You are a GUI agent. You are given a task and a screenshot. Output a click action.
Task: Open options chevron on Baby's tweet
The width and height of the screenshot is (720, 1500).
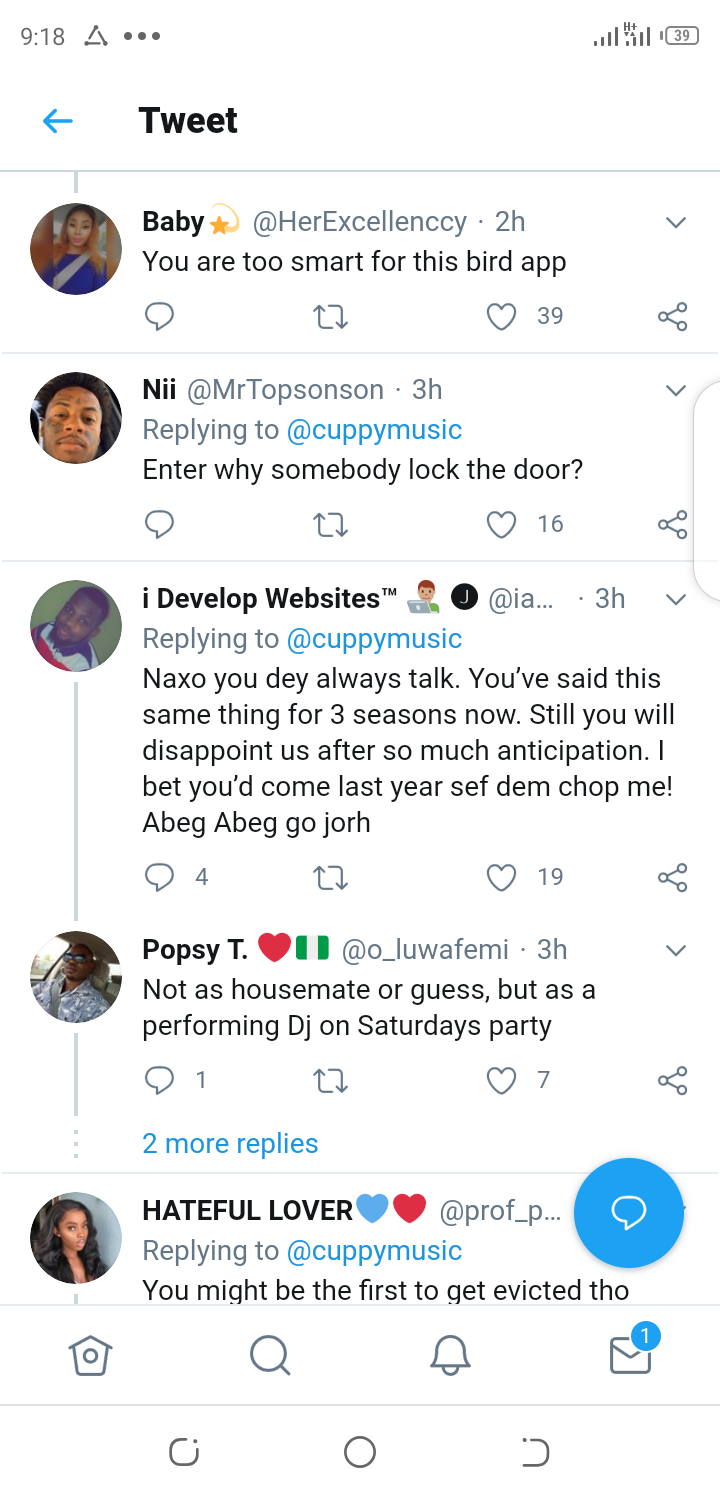(676, 222)
